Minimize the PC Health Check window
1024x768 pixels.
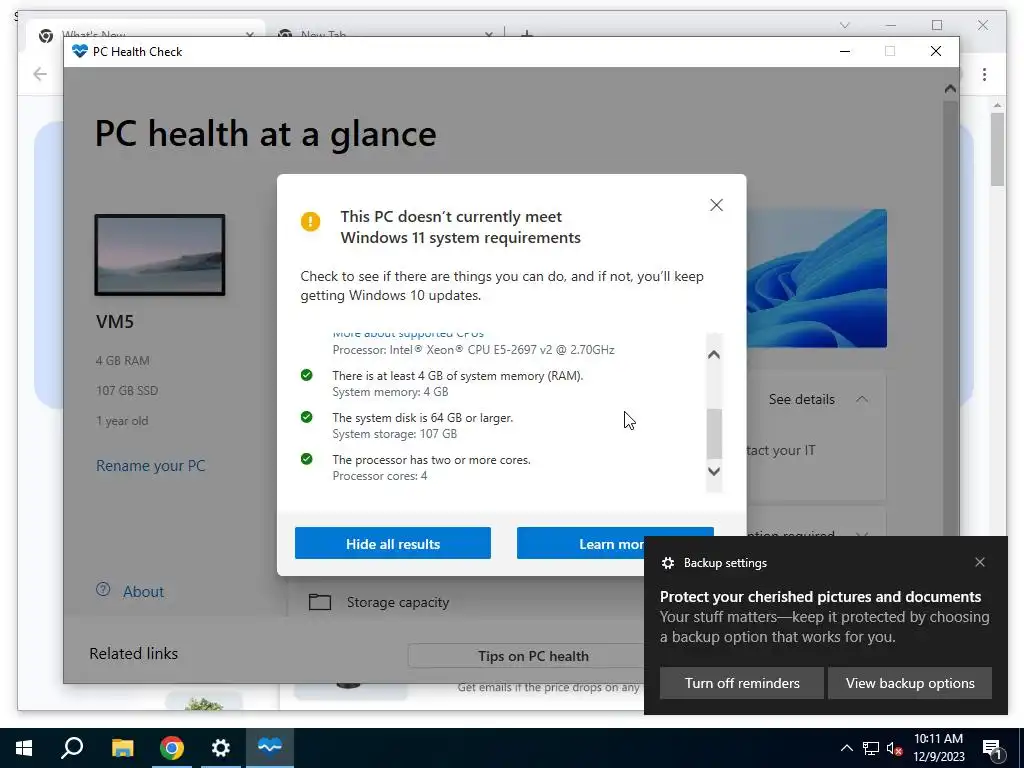[844, 52]
